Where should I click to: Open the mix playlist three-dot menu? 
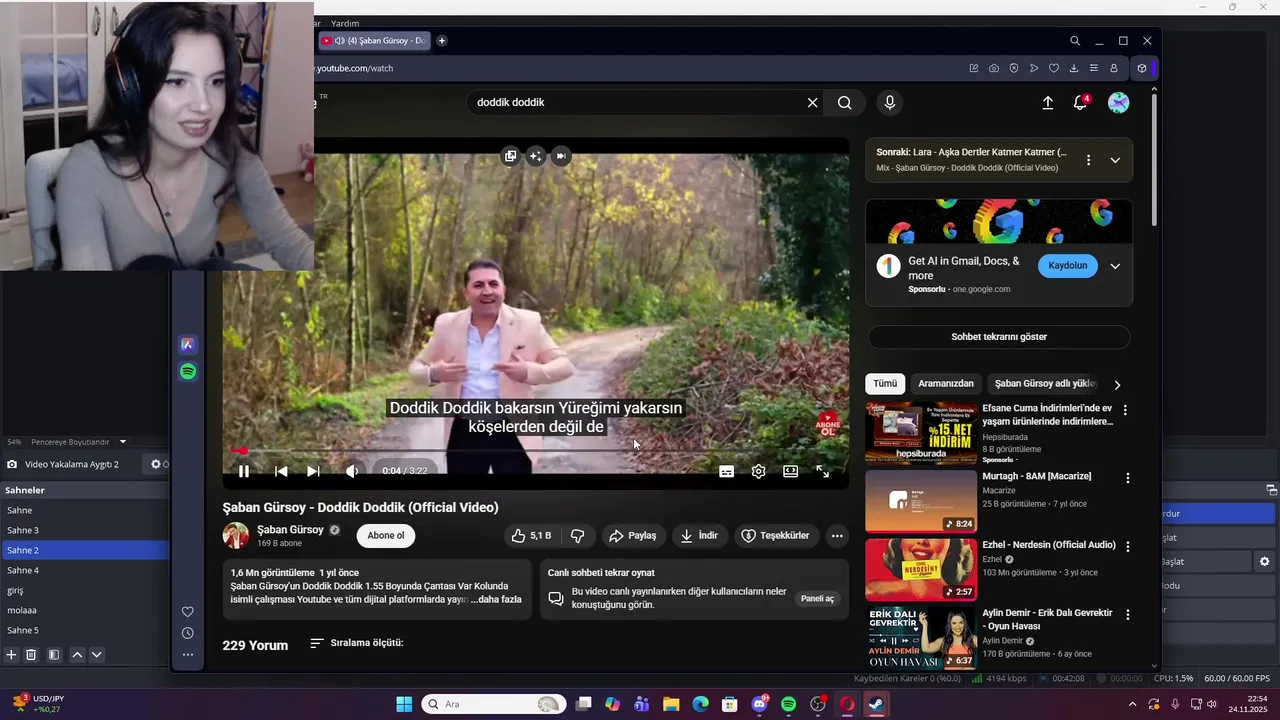(x=1088, y=160)
